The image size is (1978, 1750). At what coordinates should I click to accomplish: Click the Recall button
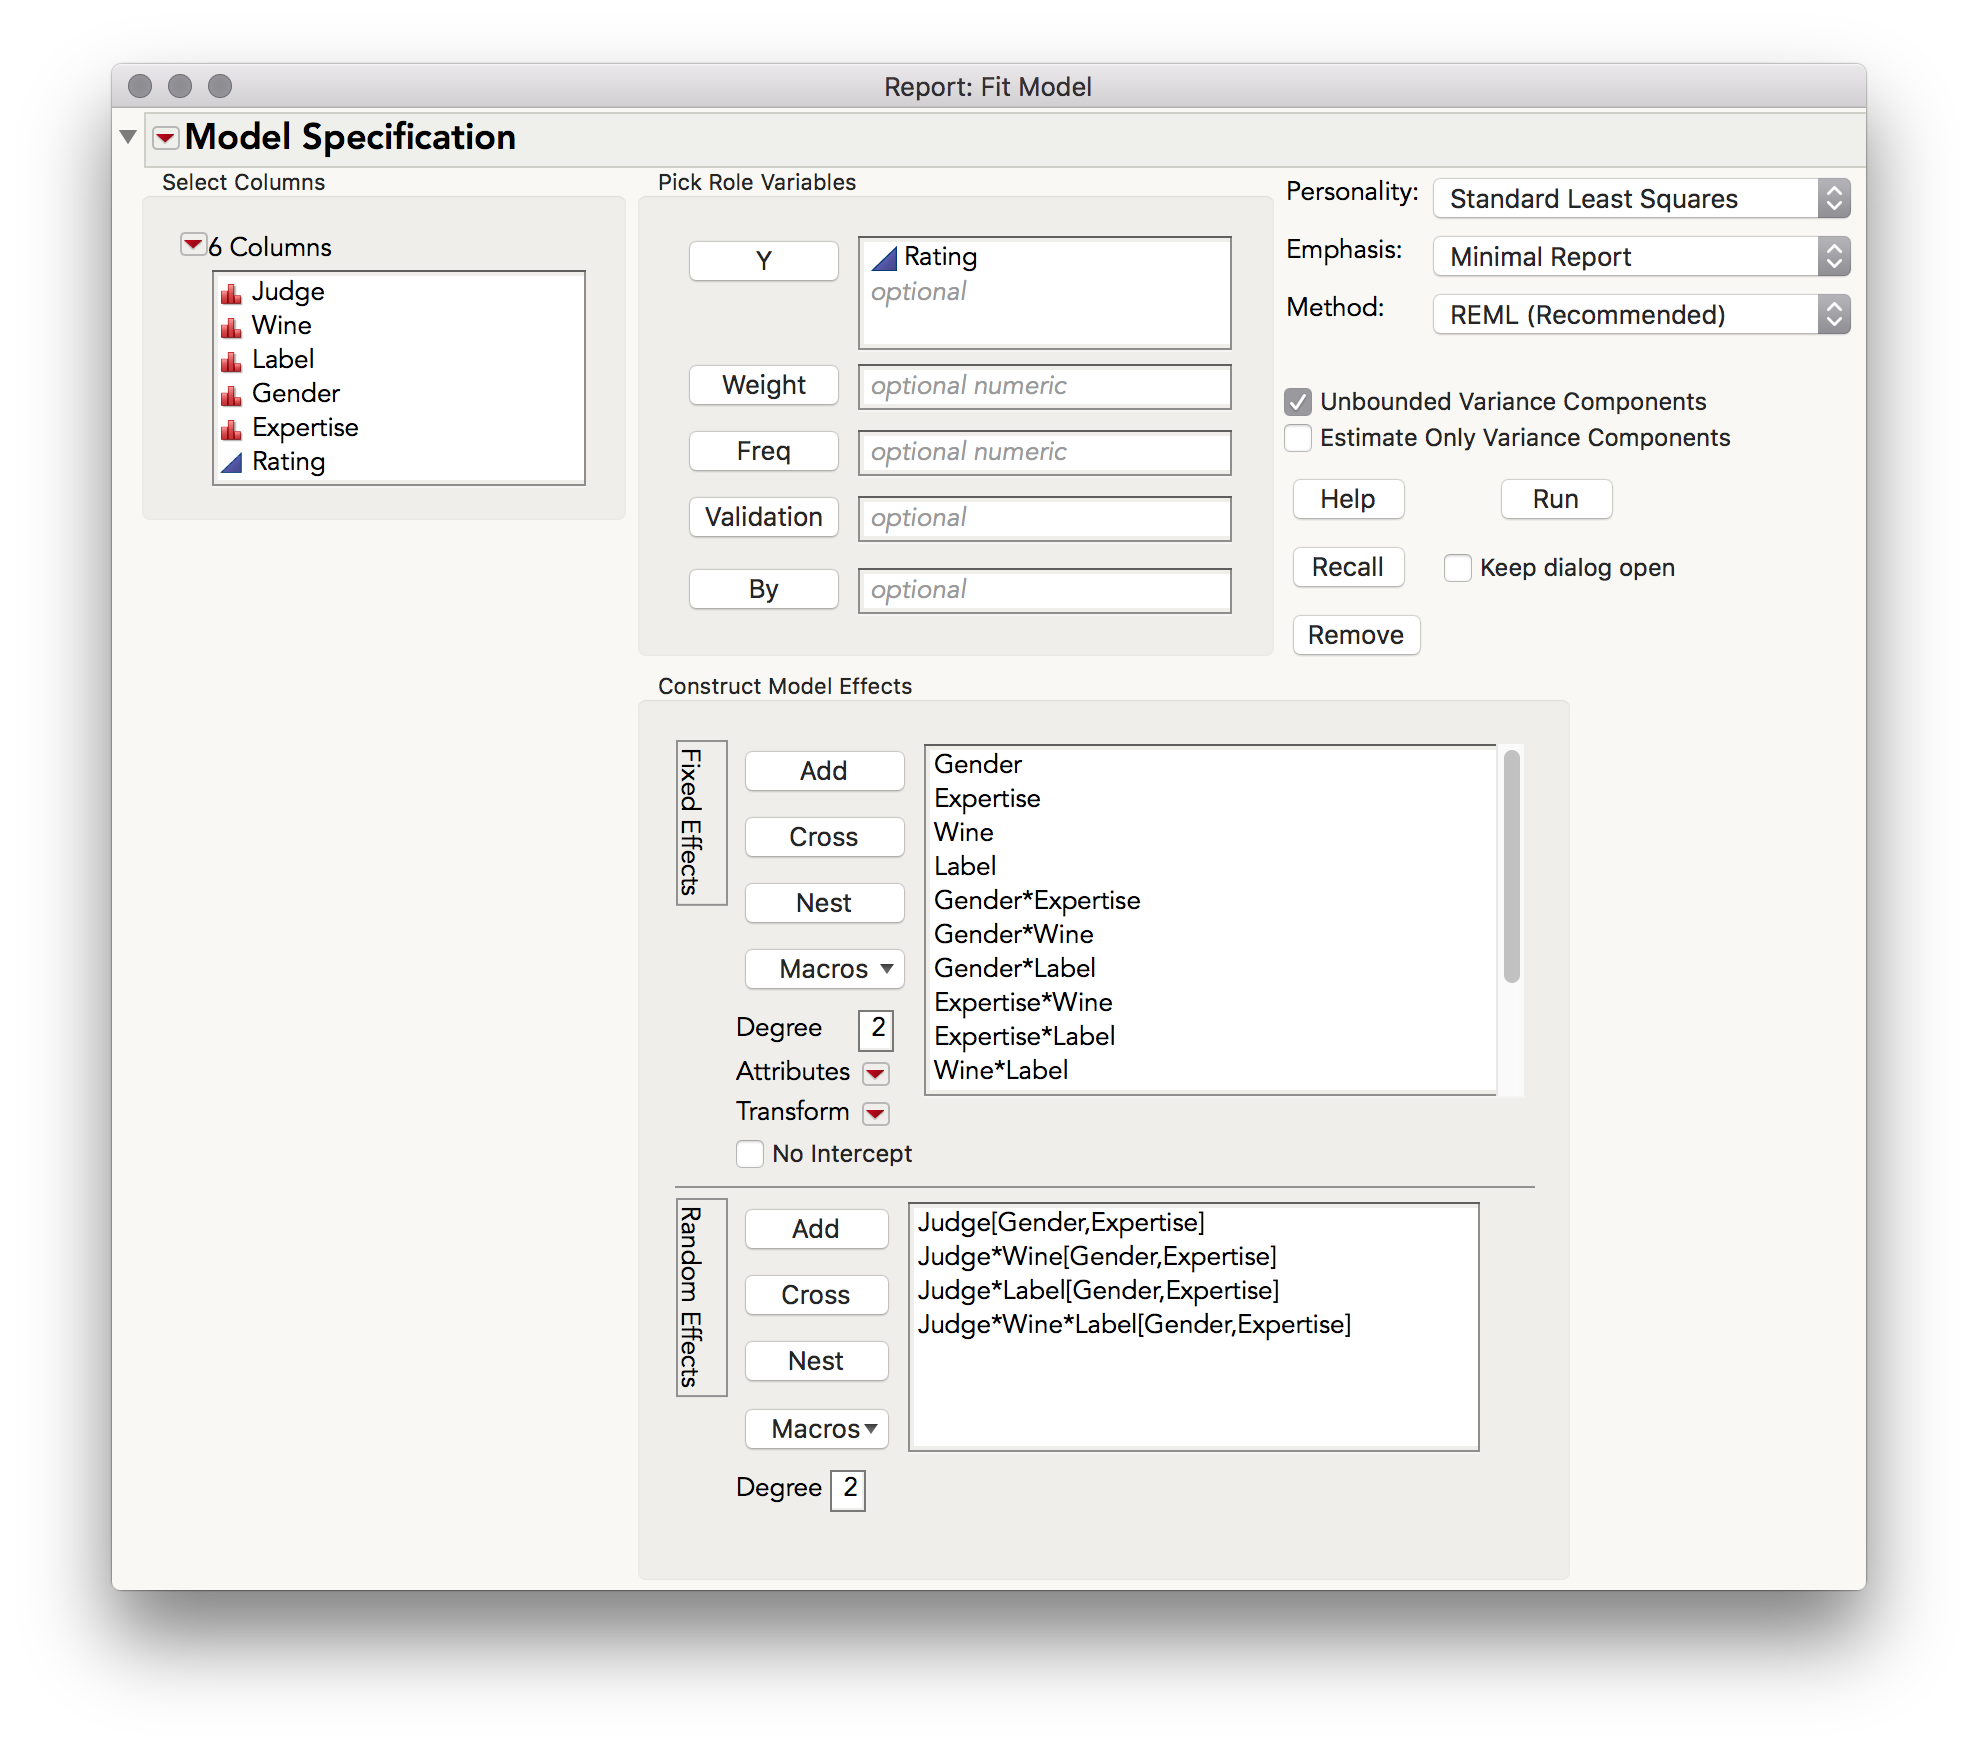coord(1347,567)
